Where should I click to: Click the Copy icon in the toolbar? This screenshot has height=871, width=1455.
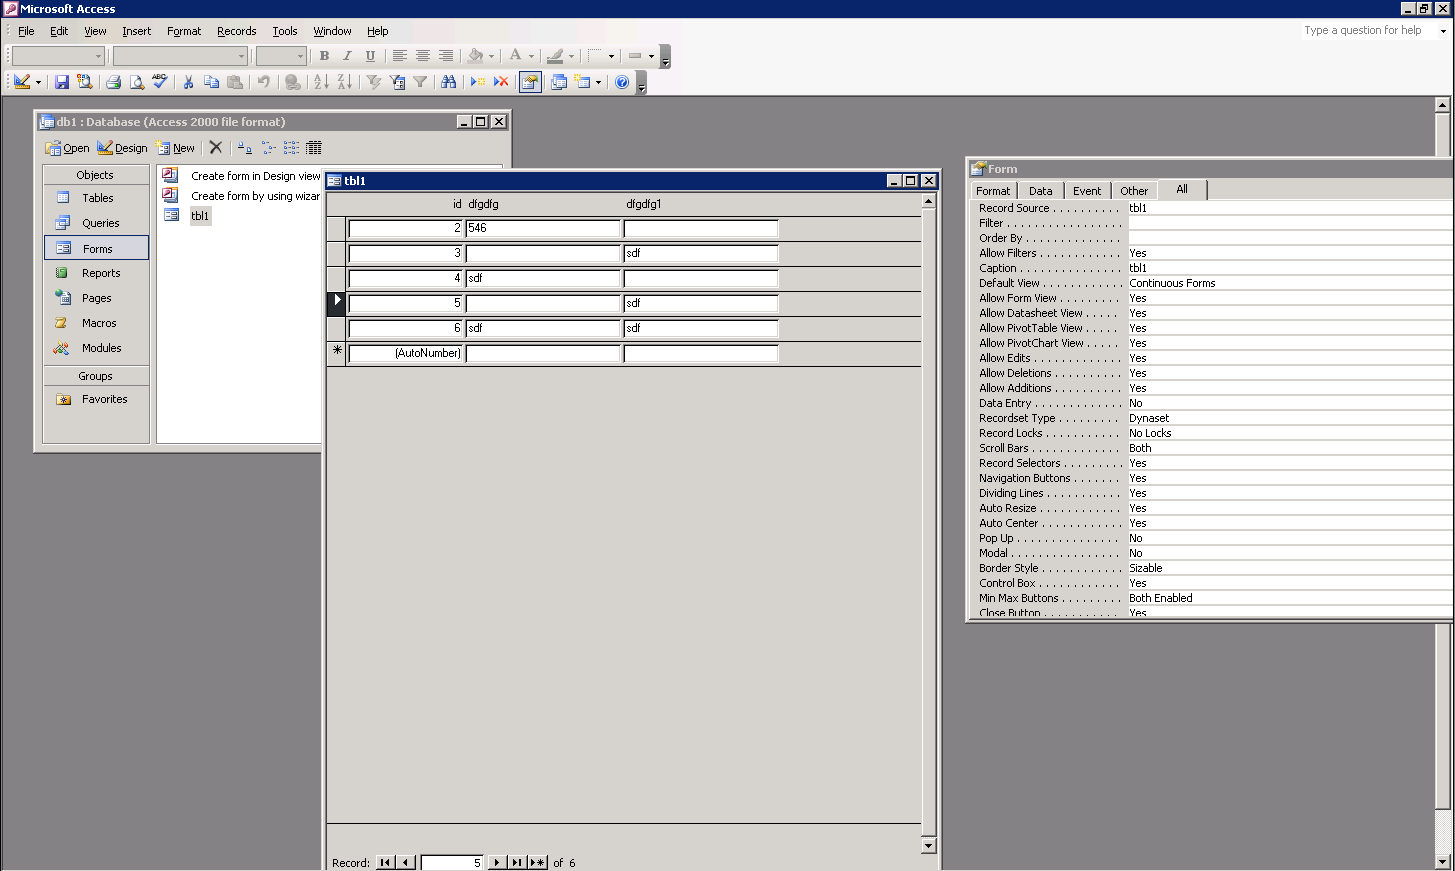(x=211, y=82)
